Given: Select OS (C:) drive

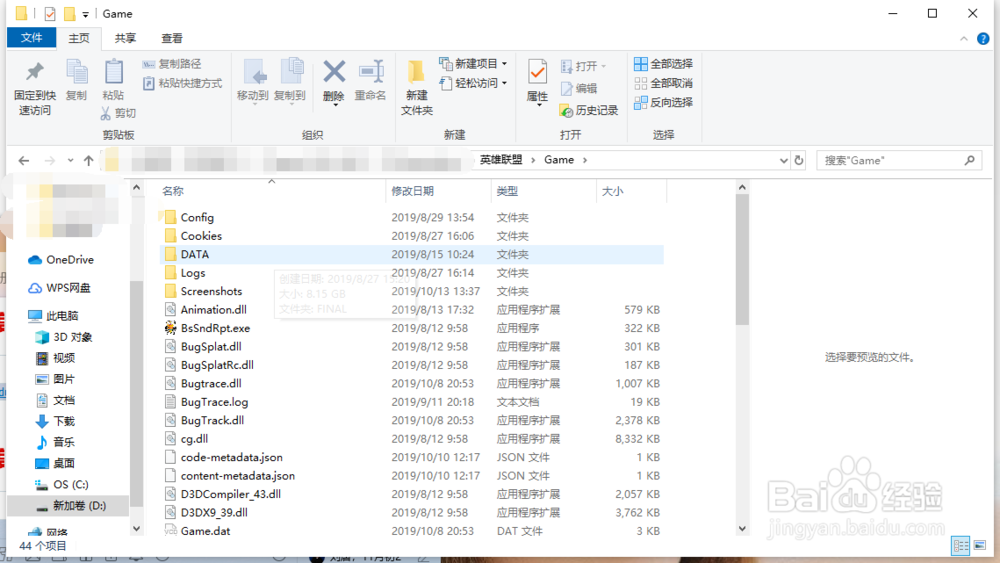Looking at the screenshot, I should (x=62, y=485).
